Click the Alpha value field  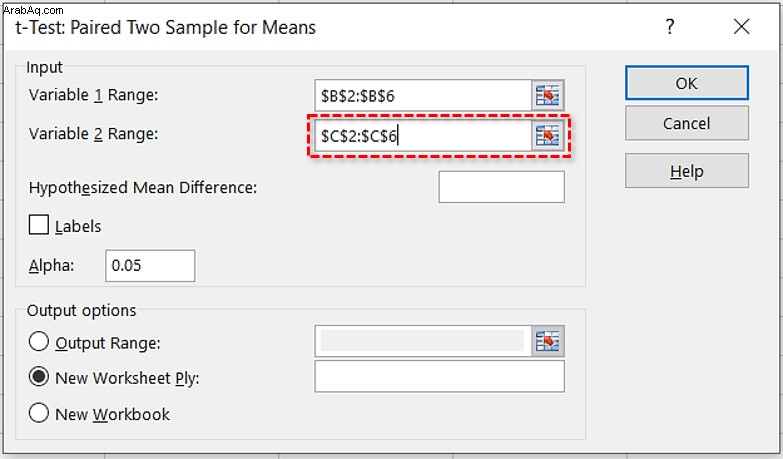pyautogui.click(x=150, y=266)
